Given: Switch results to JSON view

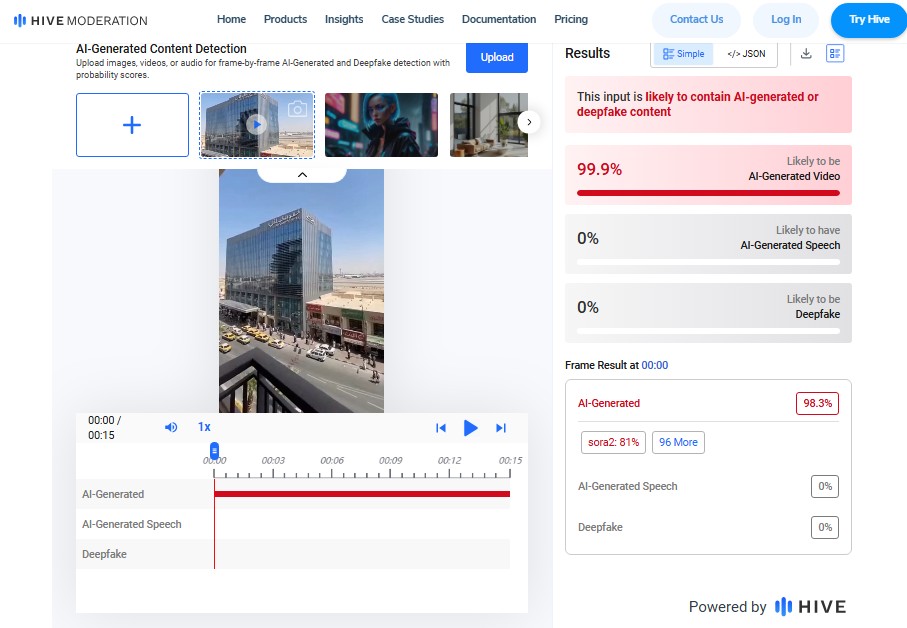Looking at the screenshot, I should [746, 54].
